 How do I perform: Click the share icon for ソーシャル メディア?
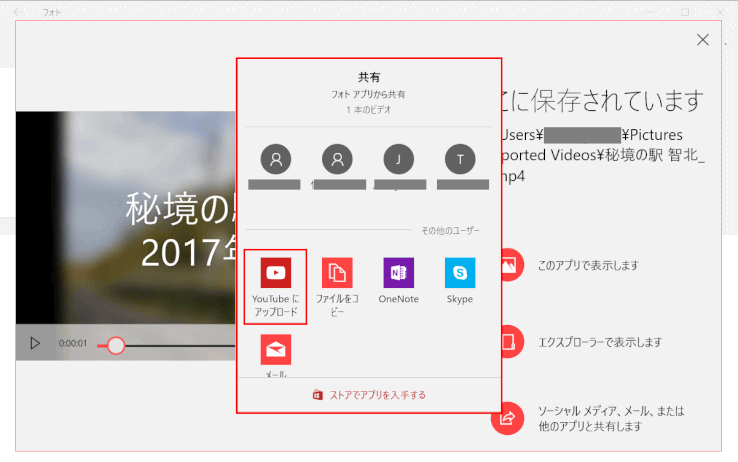507,418
